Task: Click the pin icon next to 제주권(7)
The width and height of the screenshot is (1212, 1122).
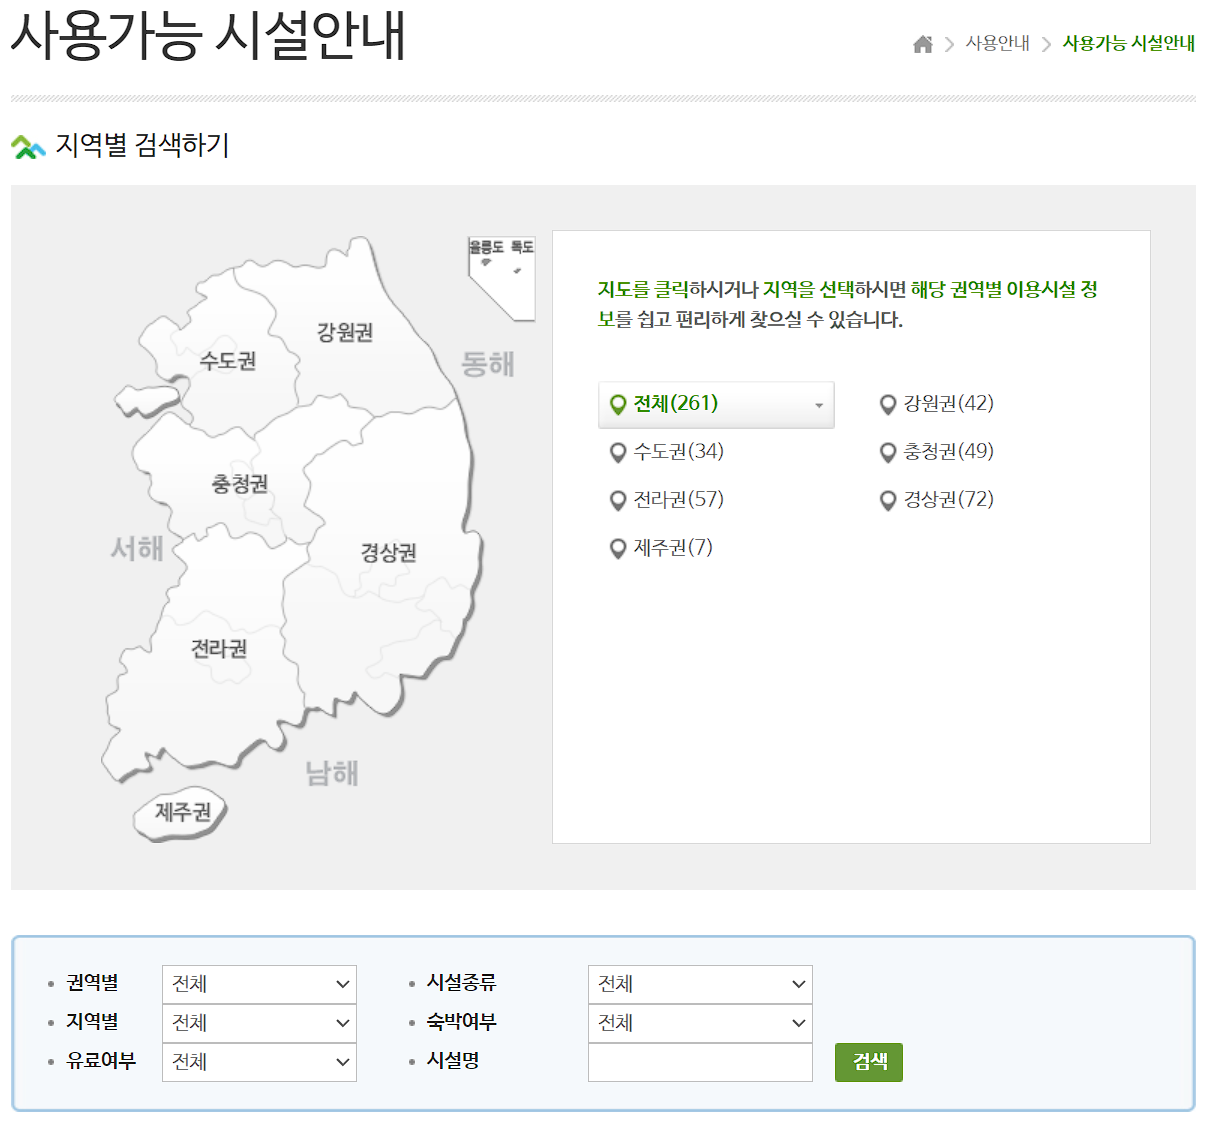Action: tap(618, 548)
